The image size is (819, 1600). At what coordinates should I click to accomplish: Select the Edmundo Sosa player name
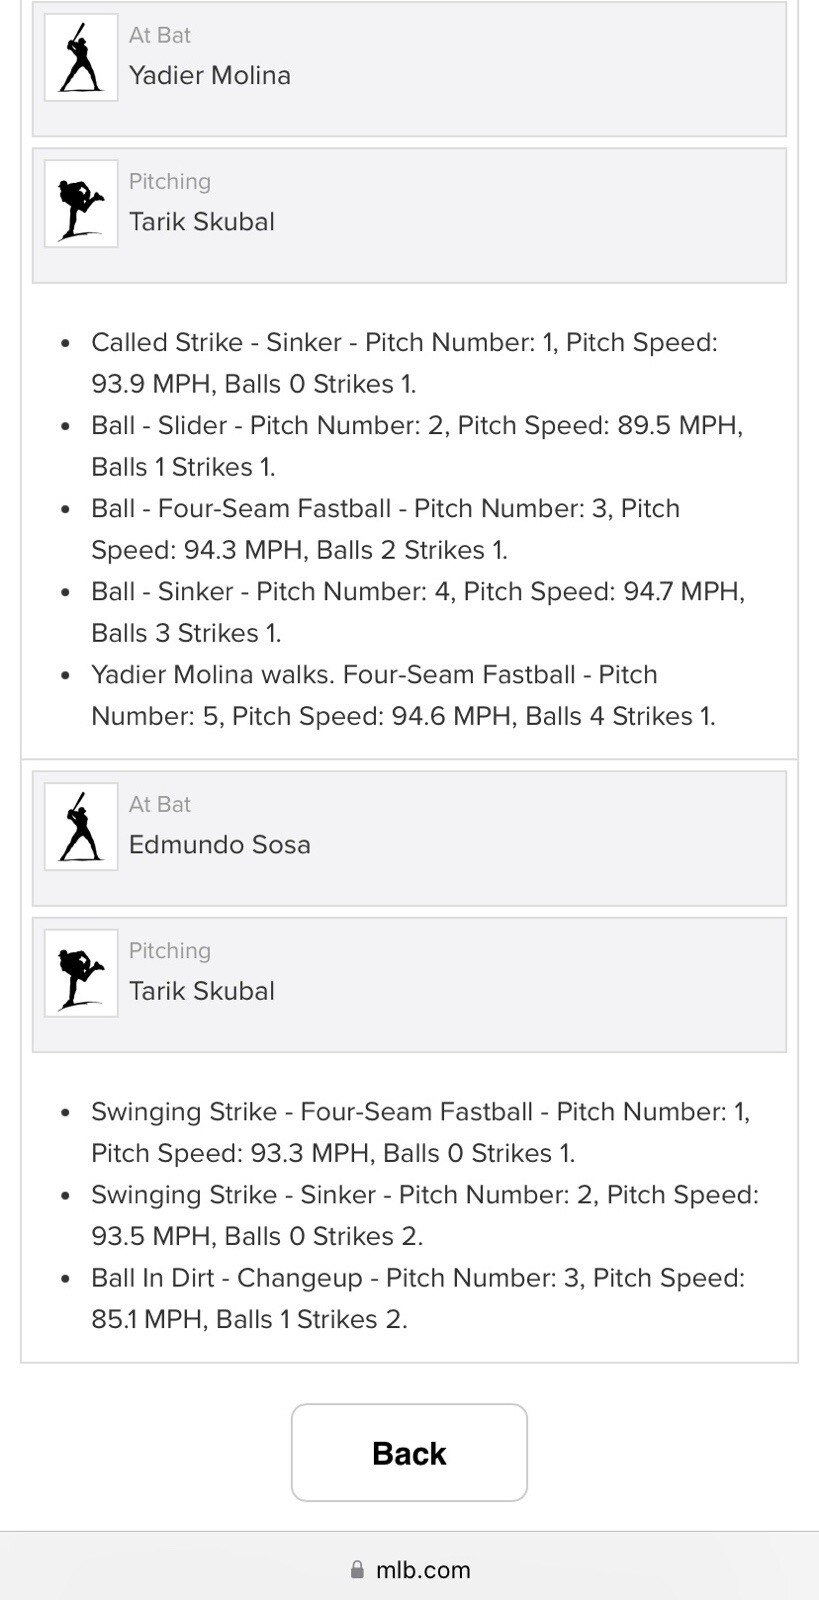(x=220, y=845)
